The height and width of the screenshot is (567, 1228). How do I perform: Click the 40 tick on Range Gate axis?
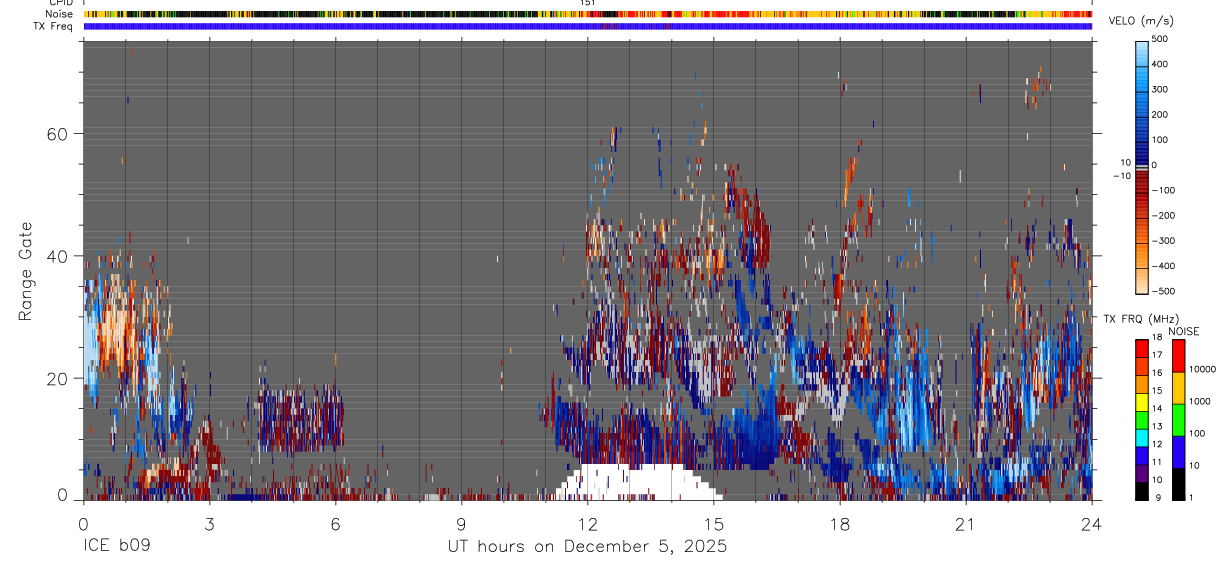pyautogui.click(x=58, y=256)
